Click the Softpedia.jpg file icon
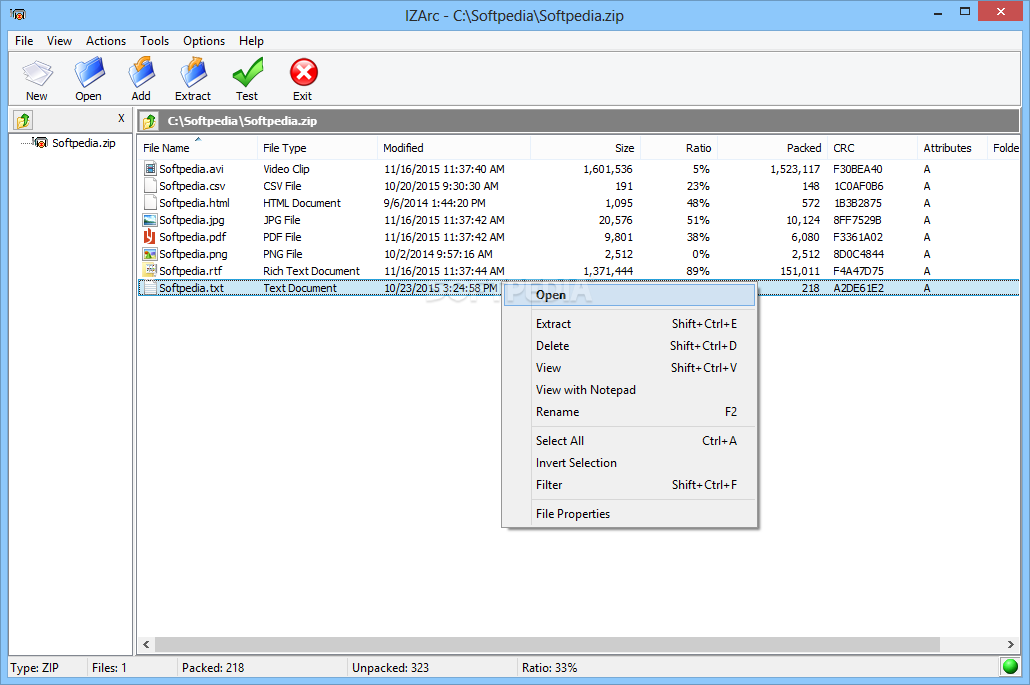Viewport: 1030px width, 685px height. point(150,220)
